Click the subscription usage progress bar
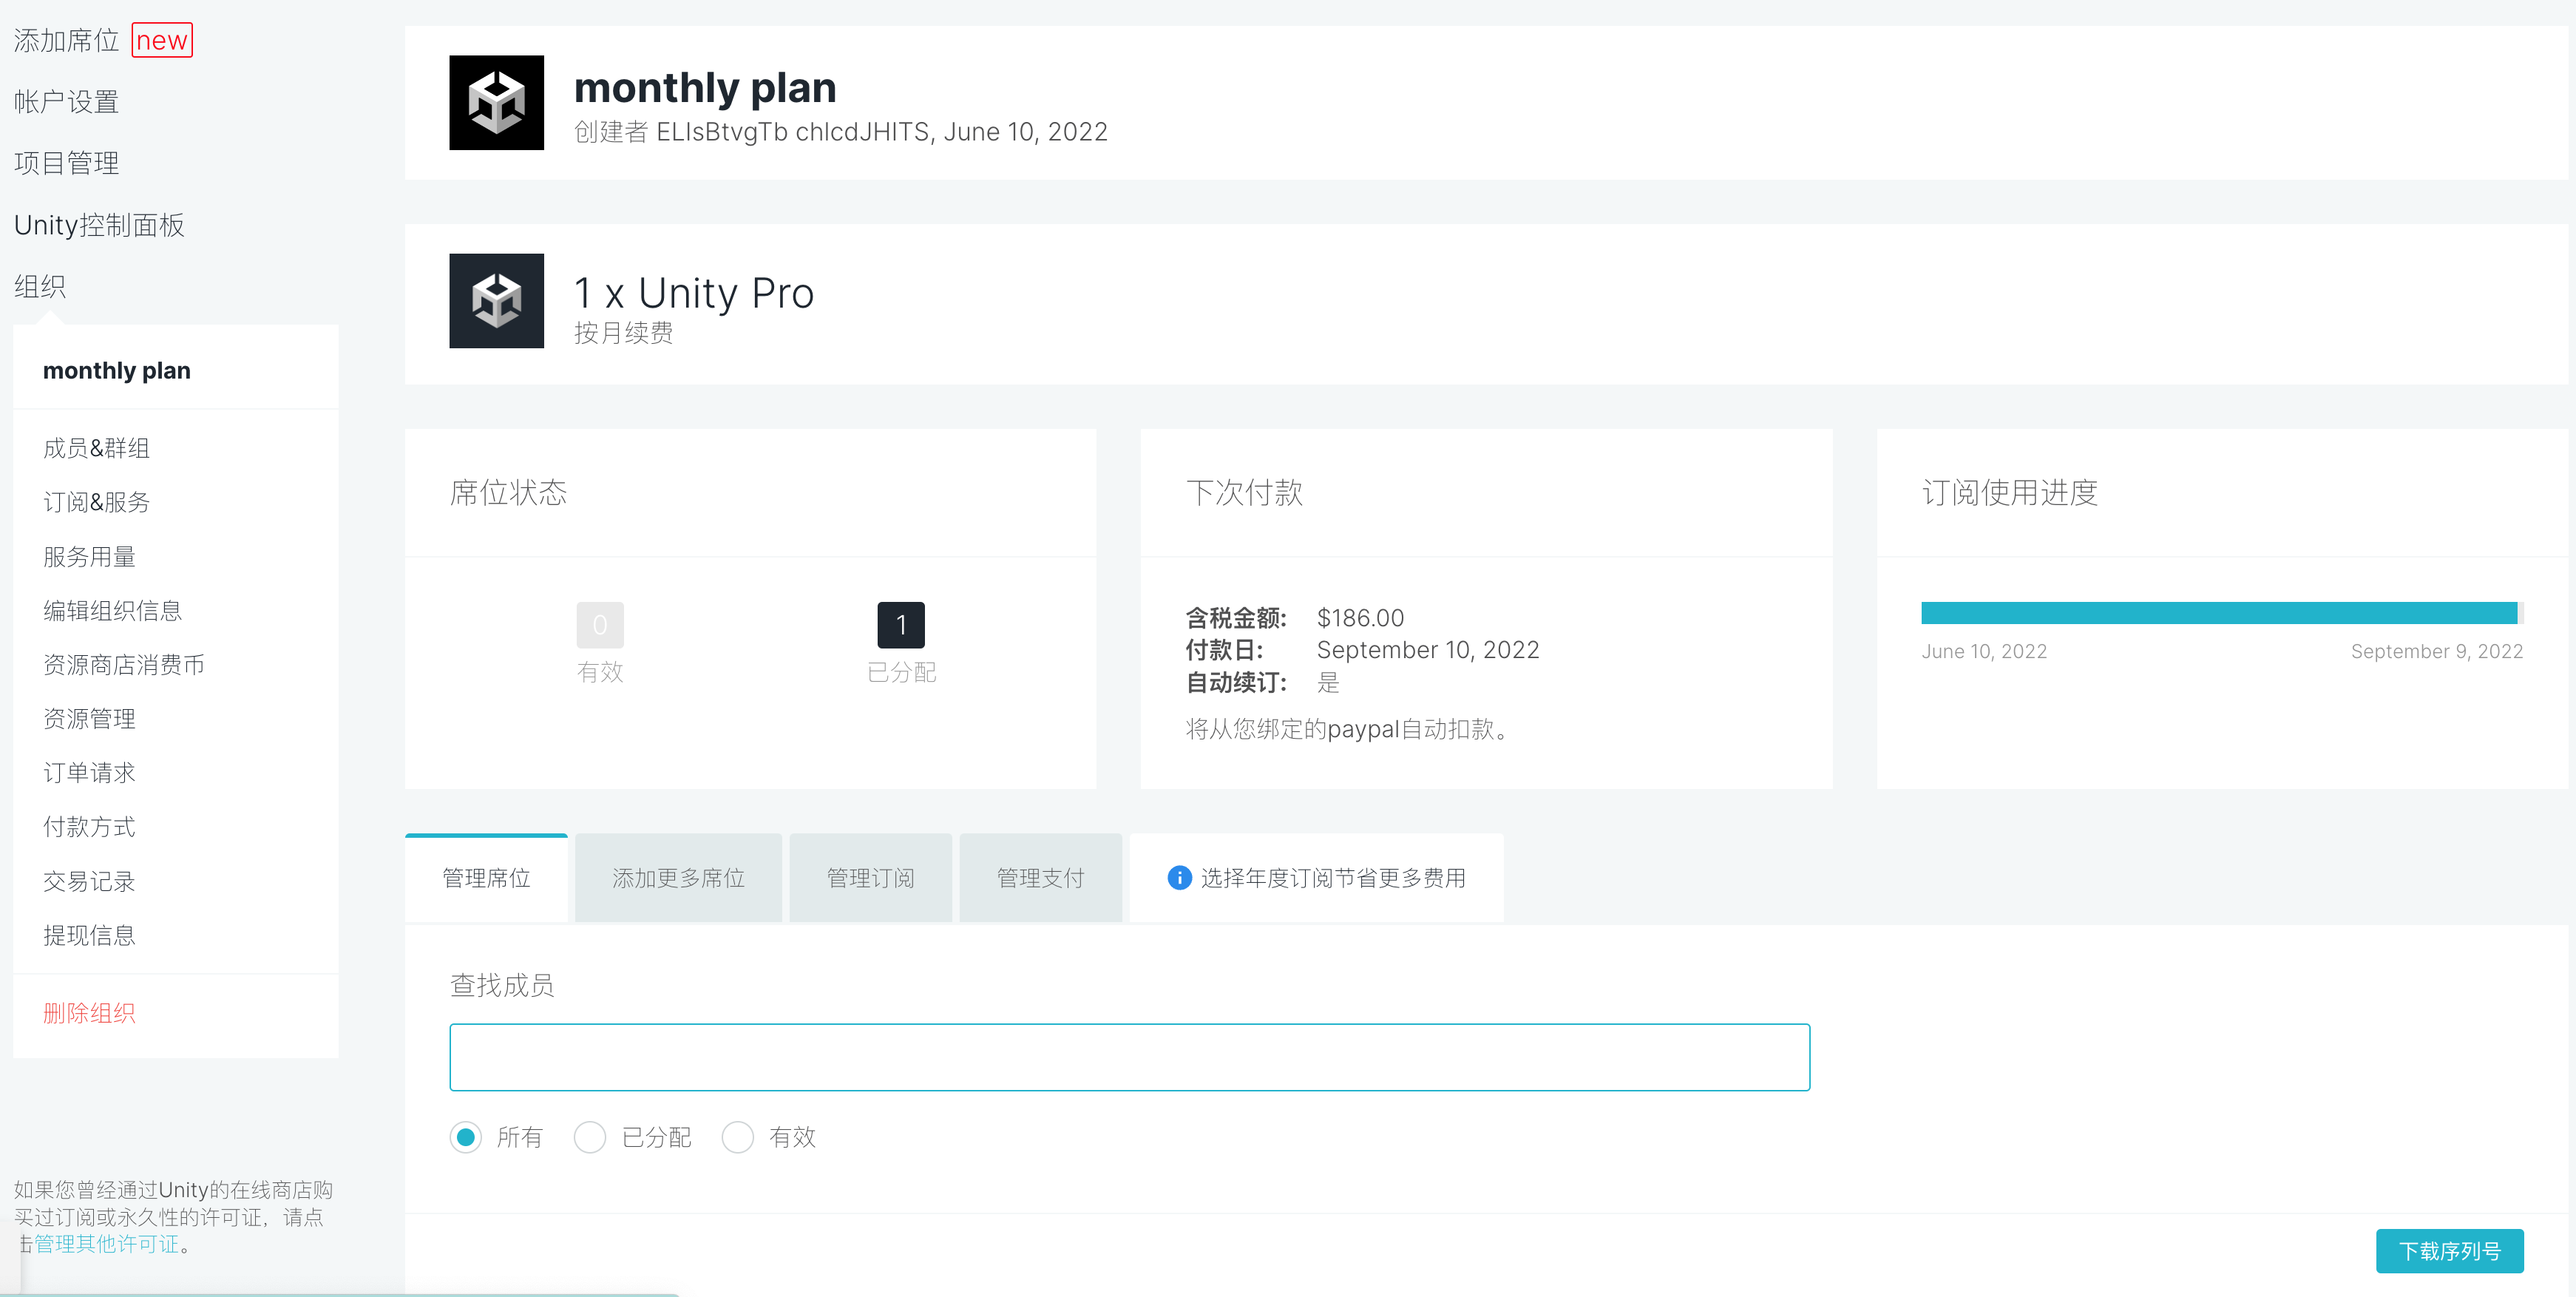2576x1297 pixels. tap(2220, 613)
